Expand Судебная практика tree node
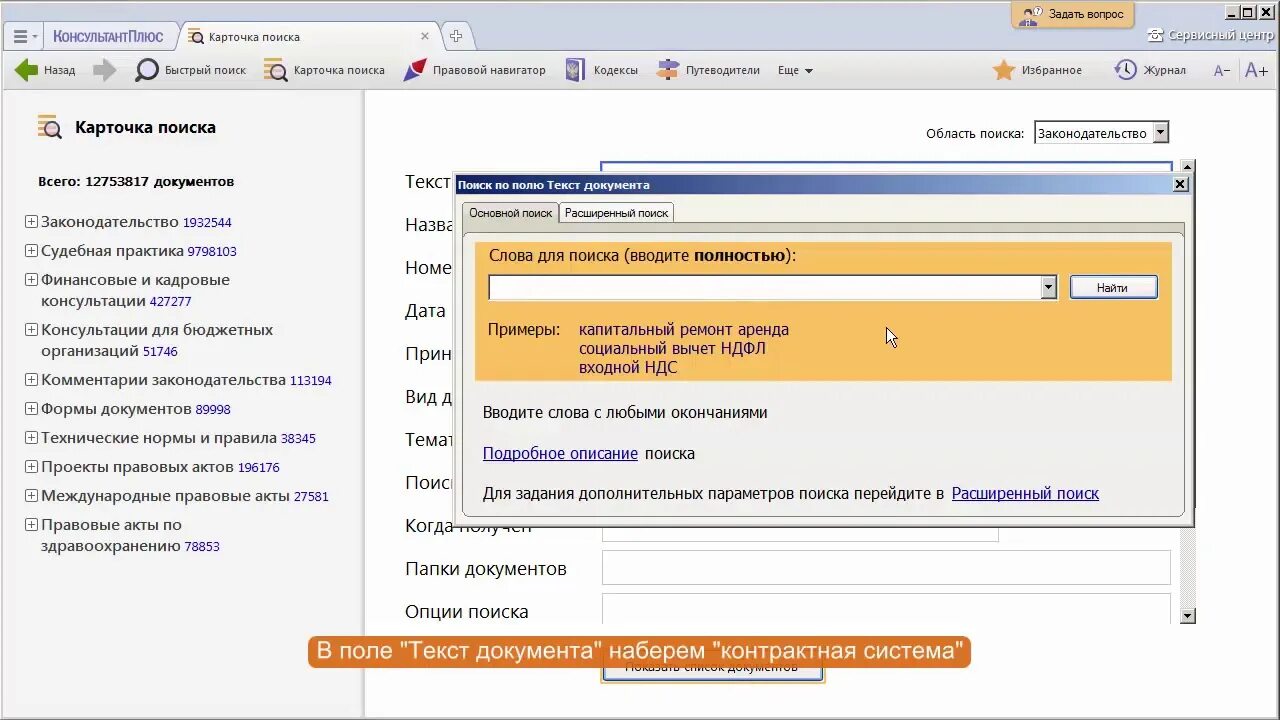Screen dimensions: 1280x720 (x=31, y=251)
